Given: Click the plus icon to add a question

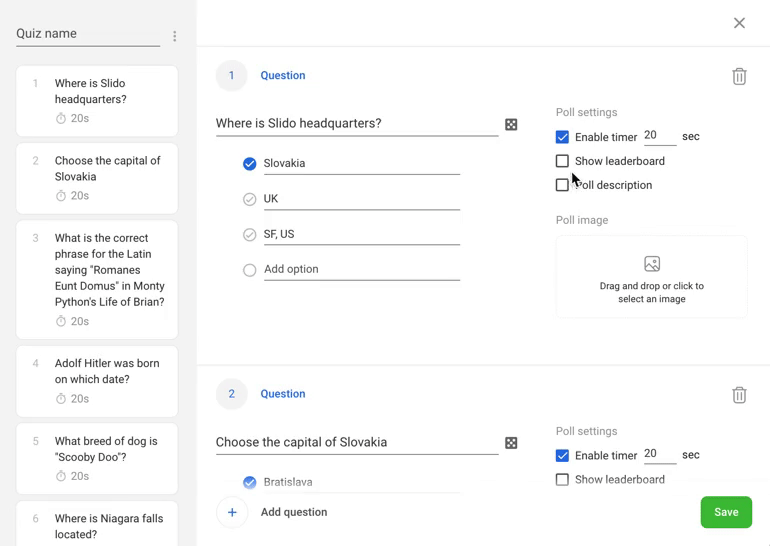Looking at the screenshot, I should point(232,512).
